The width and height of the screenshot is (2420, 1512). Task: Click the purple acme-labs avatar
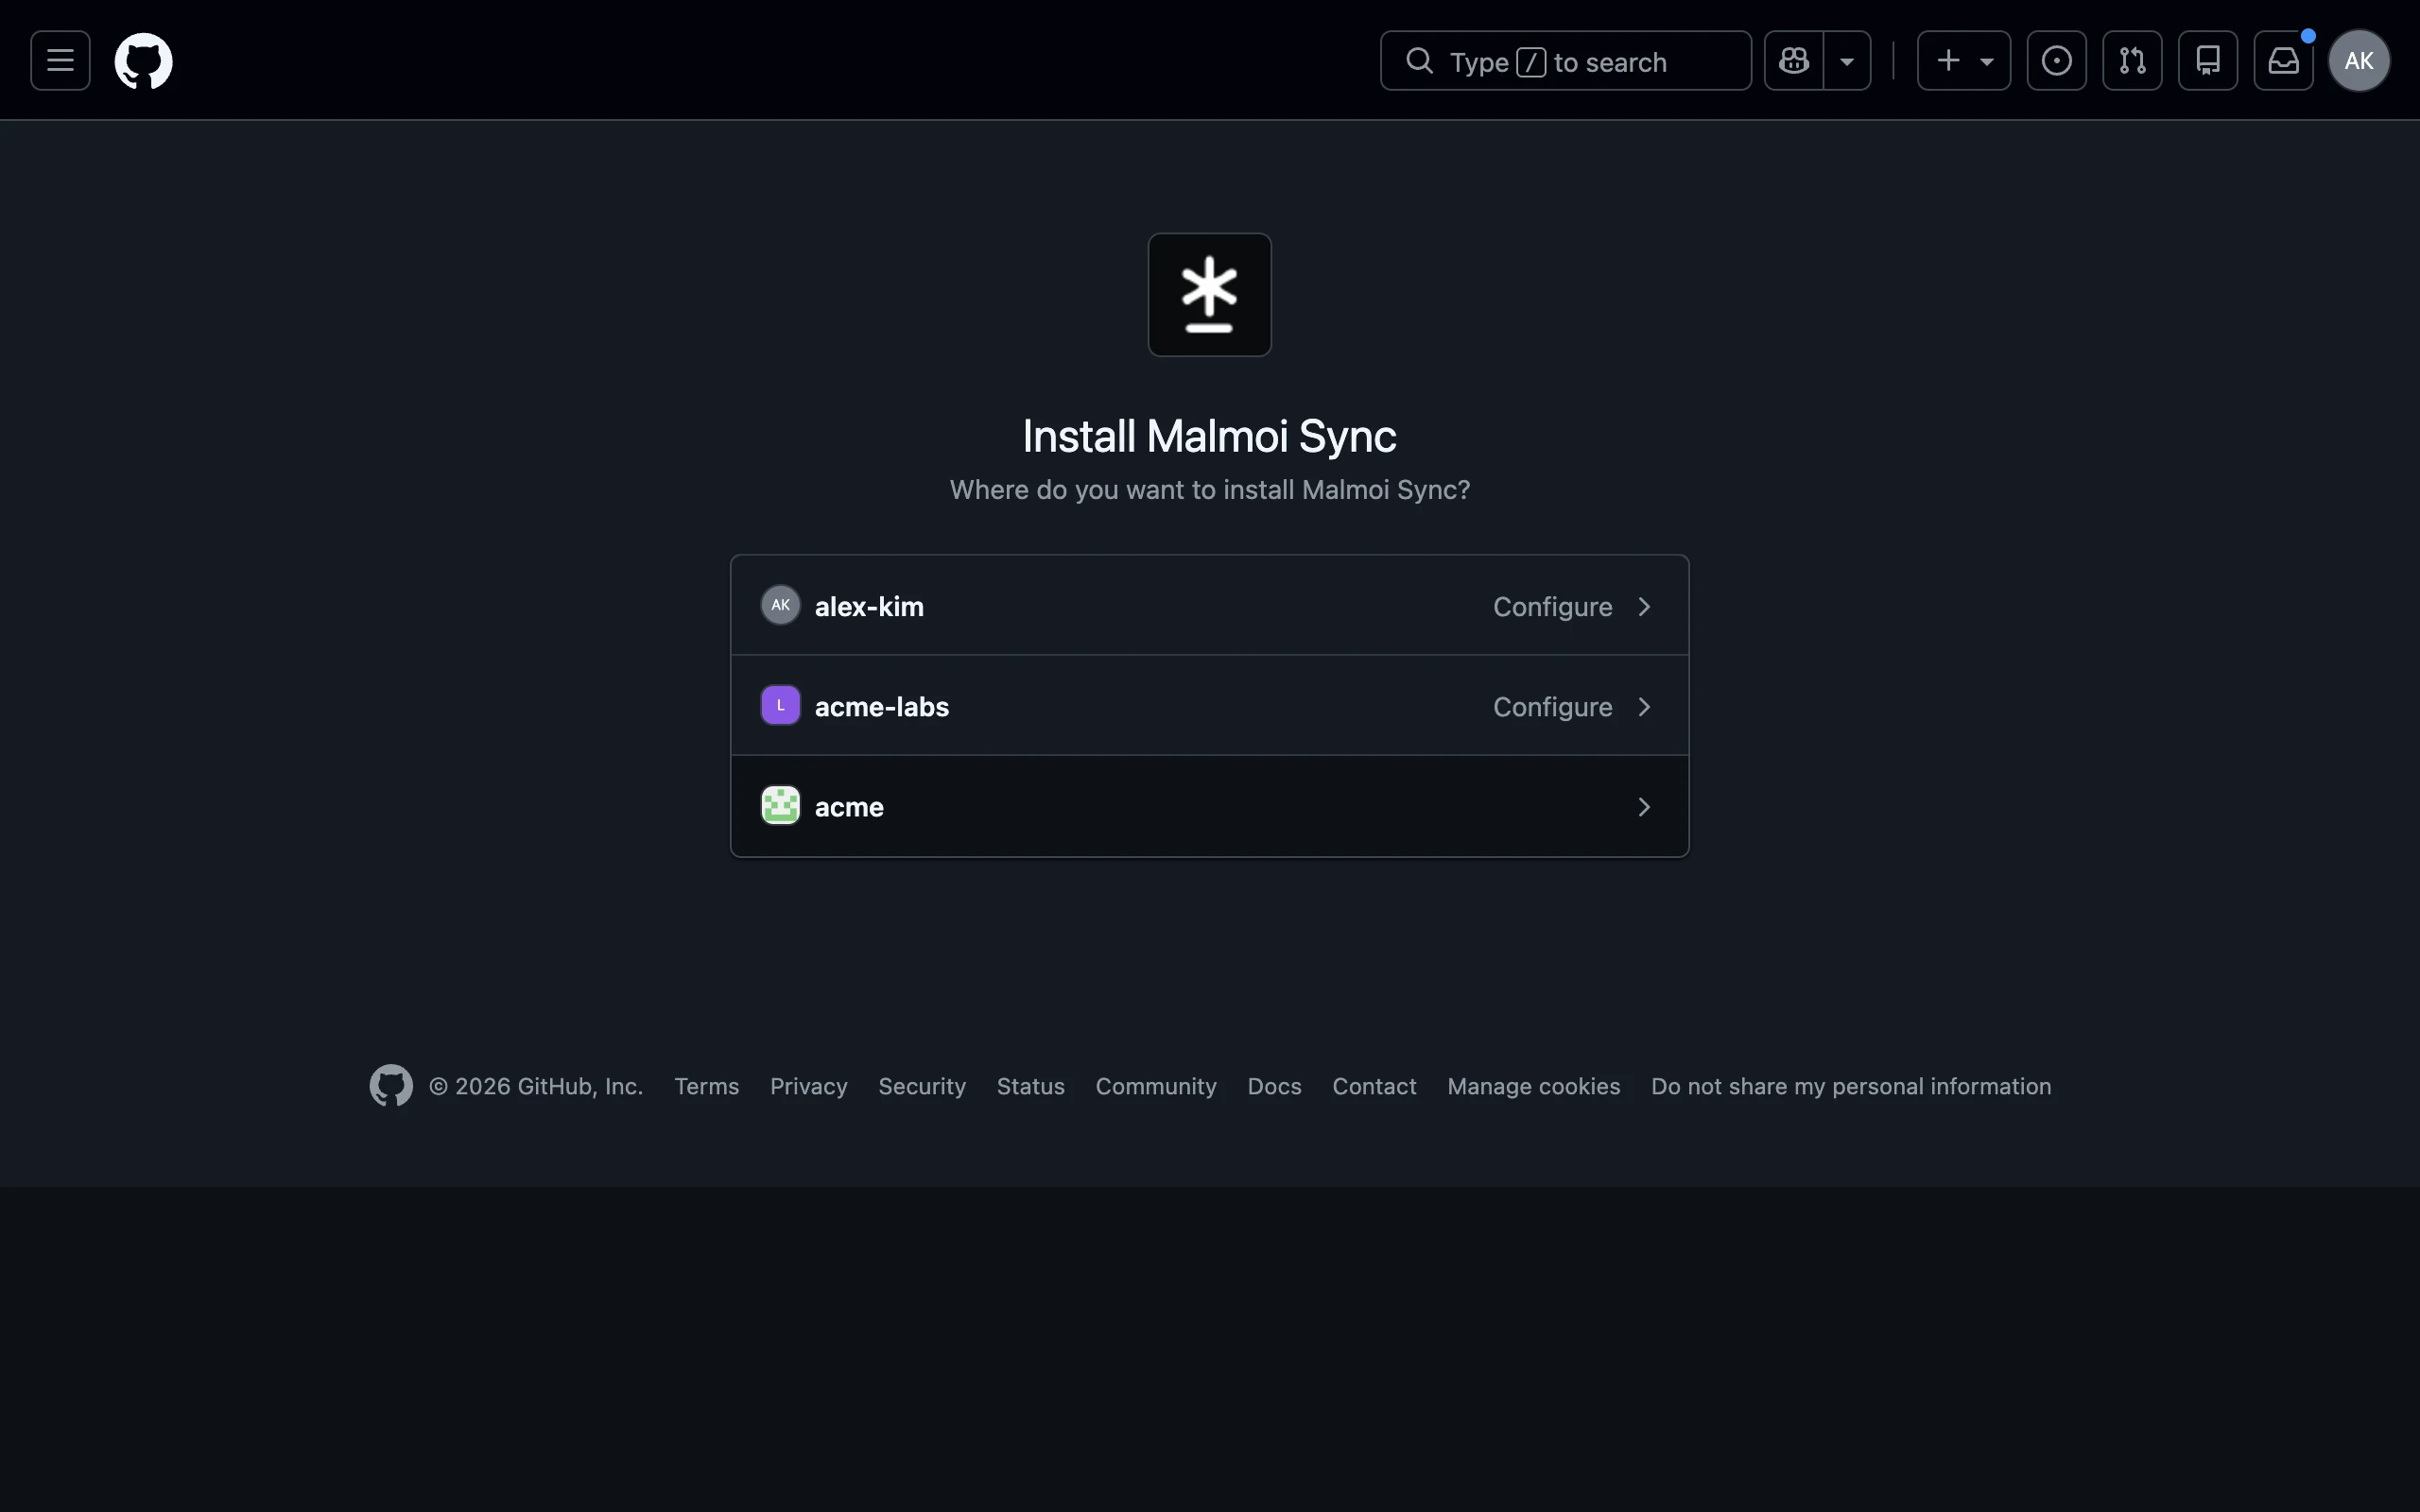[x=780, y=705]
